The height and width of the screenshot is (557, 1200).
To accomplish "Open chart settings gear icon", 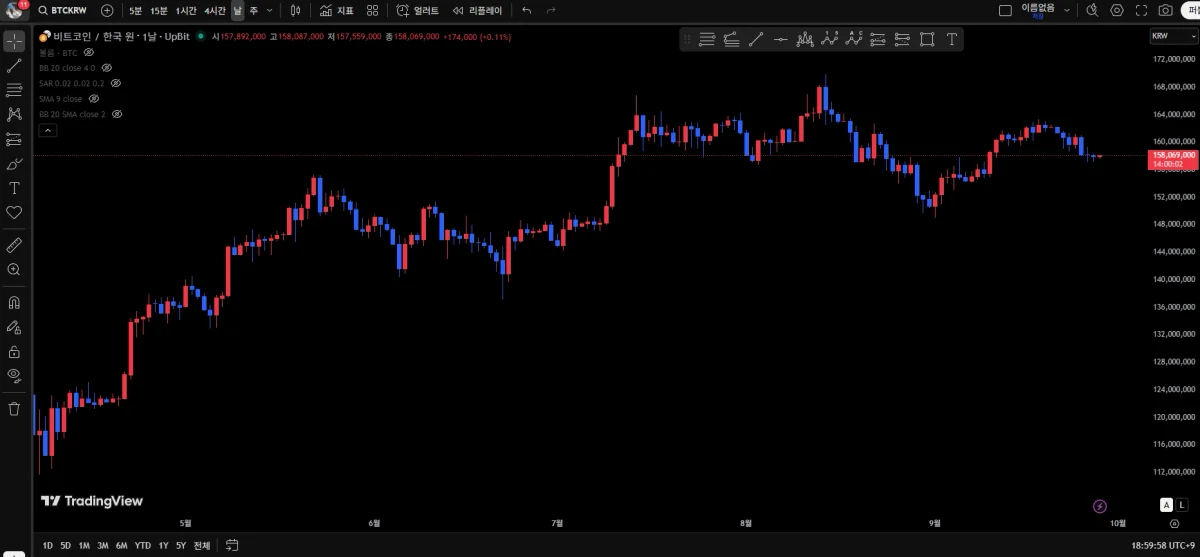I will pyautogui.click(x=1117, y=10).
